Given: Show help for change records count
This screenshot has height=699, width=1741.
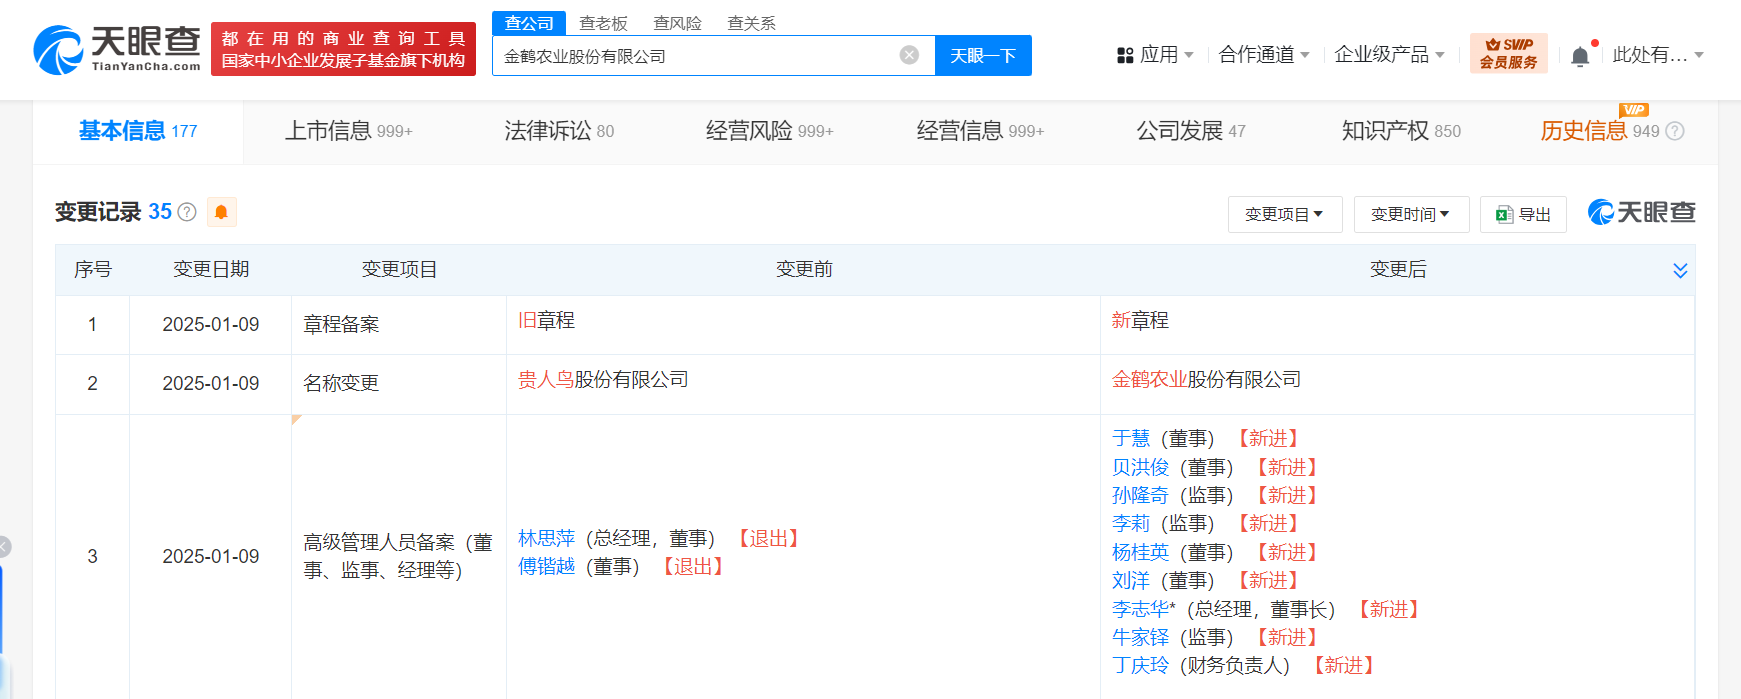Looking at the screenshot, I should (x=187, y=212).
